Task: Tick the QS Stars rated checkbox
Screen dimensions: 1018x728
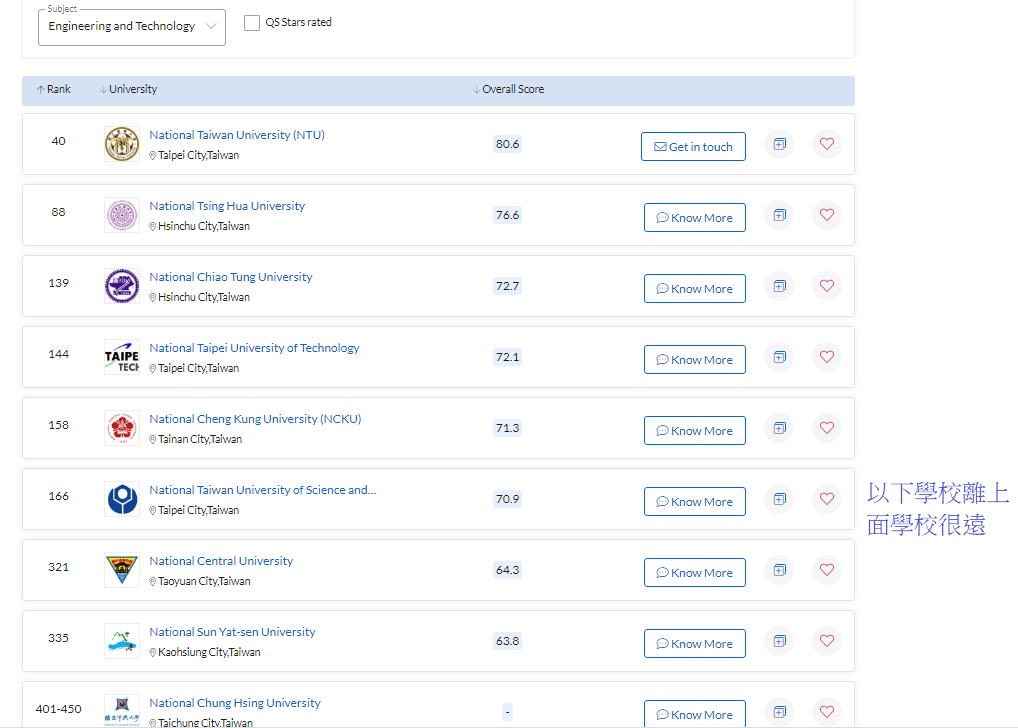Action: coord(252,23)
